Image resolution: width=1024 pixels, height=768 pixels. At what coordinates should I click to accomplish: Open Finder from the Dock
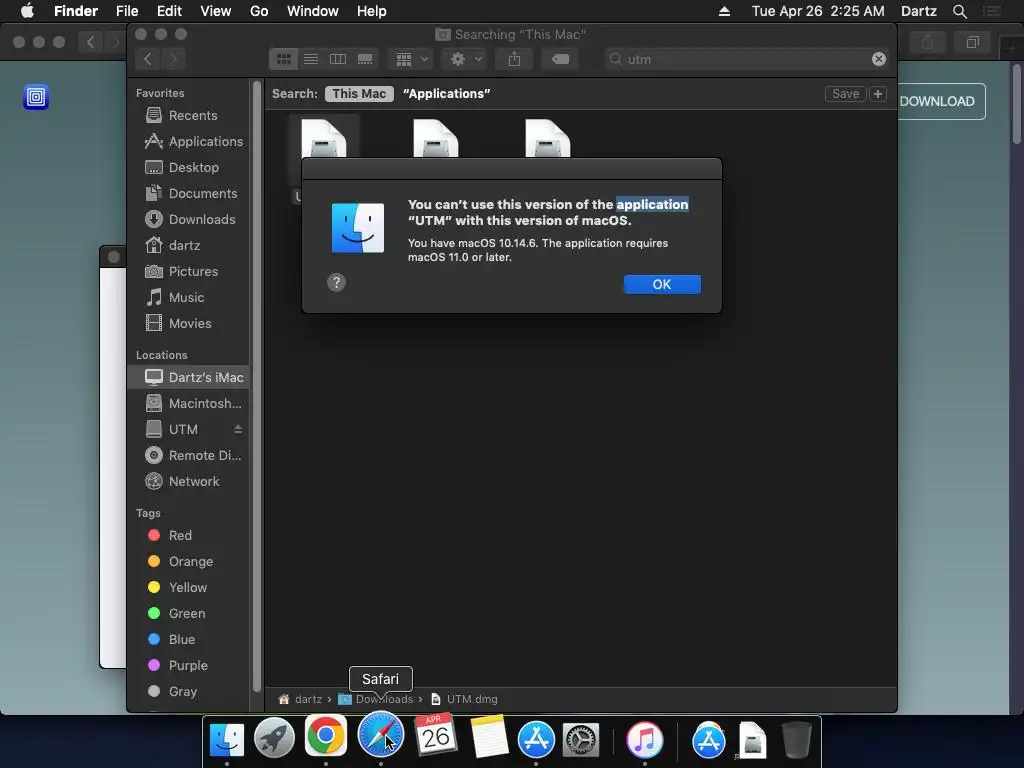[227, 739]
